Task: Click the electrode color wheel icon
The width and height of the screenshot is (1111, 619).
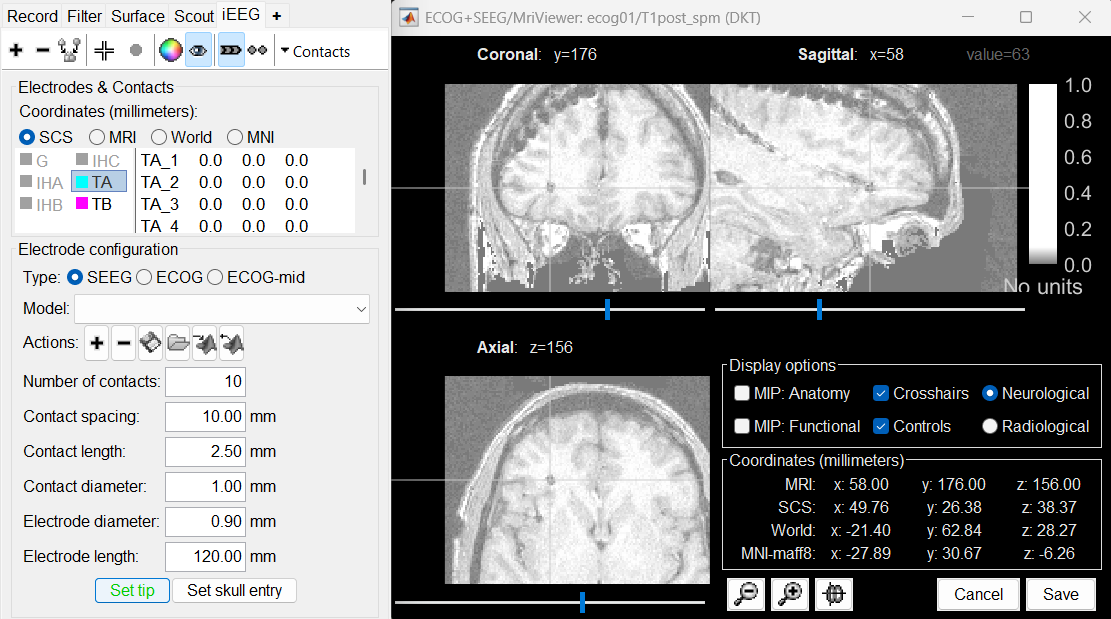Action: [171, 50]
